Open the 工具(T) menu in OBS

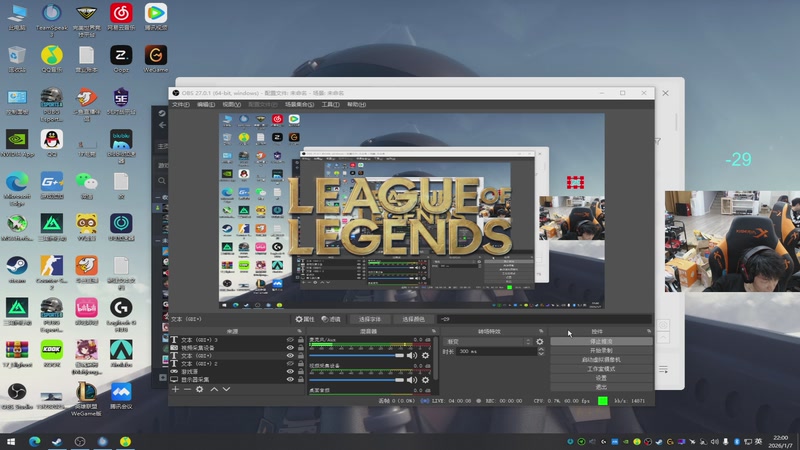tap(330, 105)
